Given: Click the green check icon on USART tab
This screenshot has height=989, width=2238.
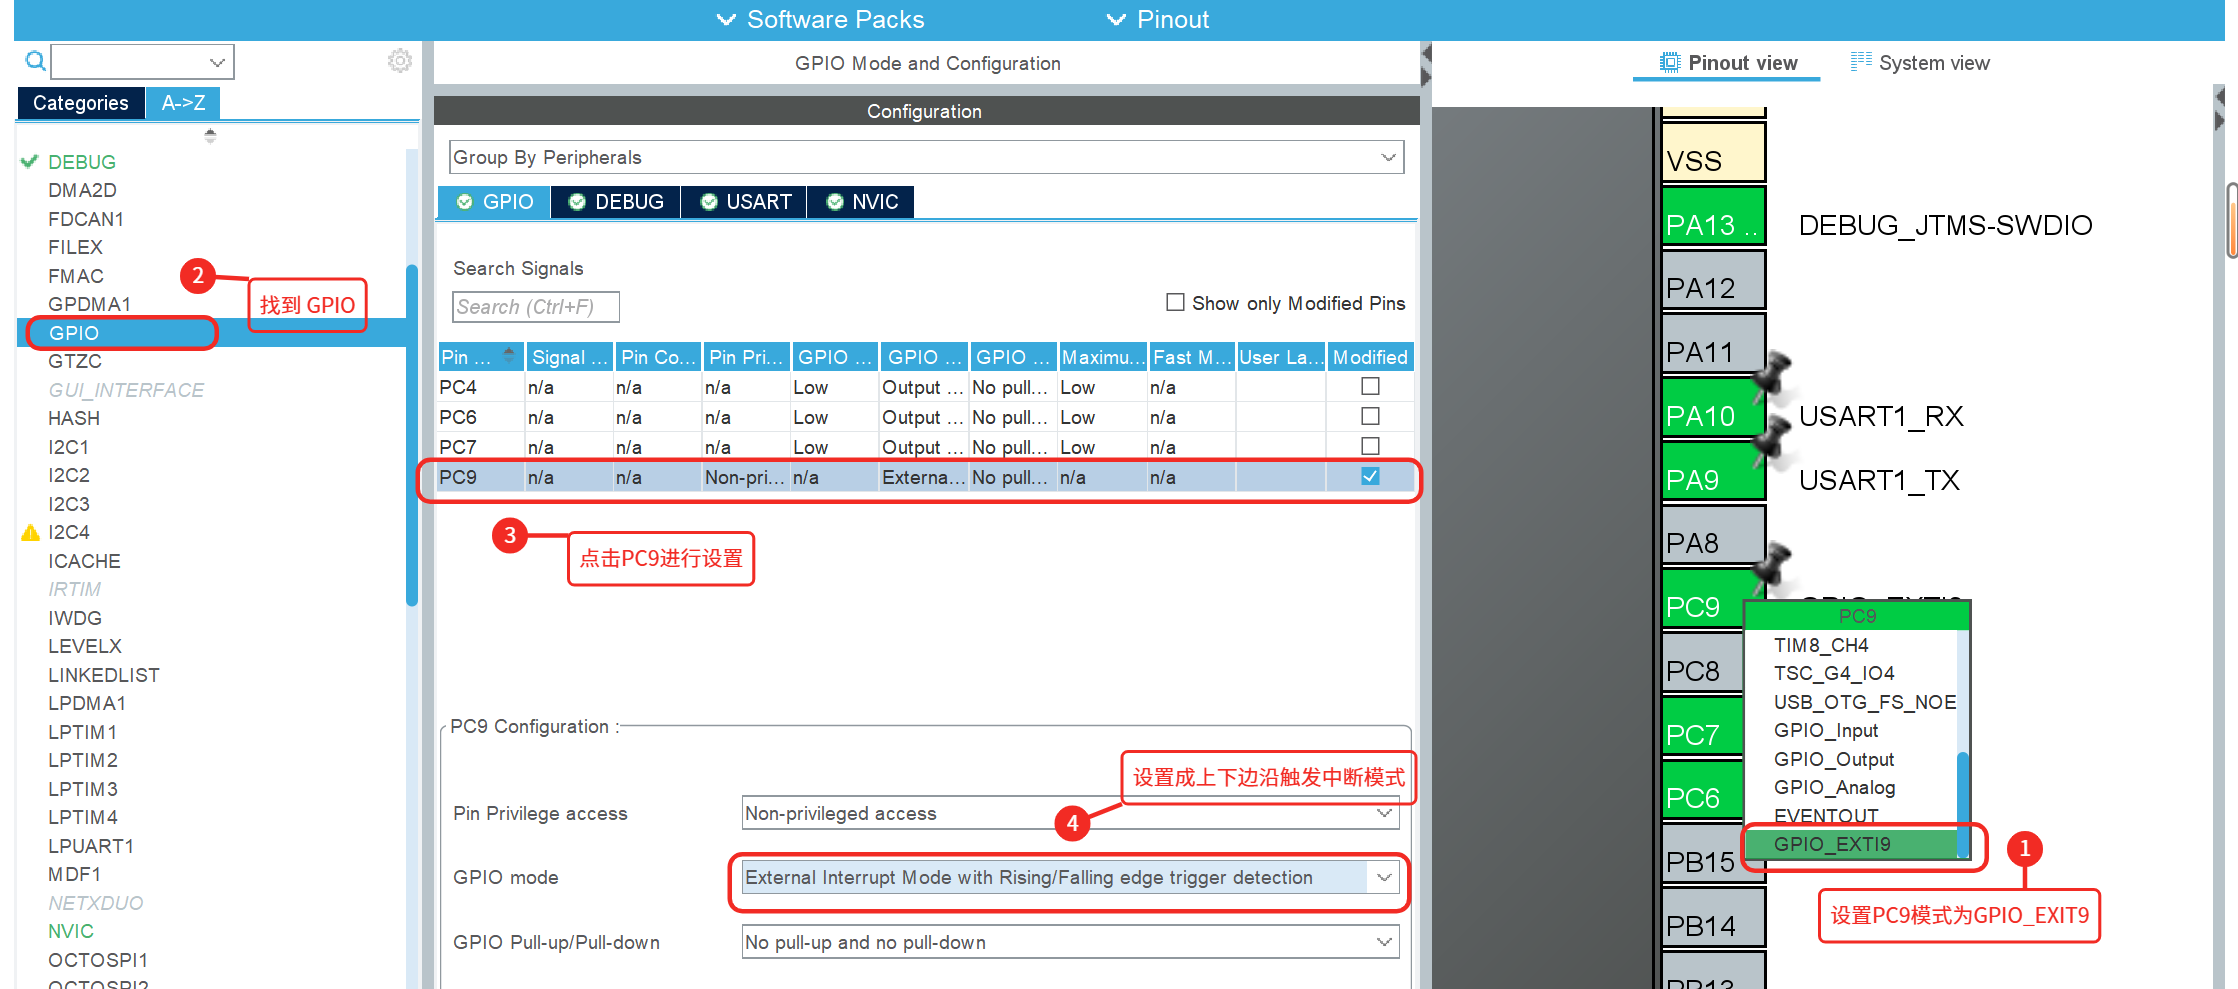Looking at the screenshot, I should [709, 202].
